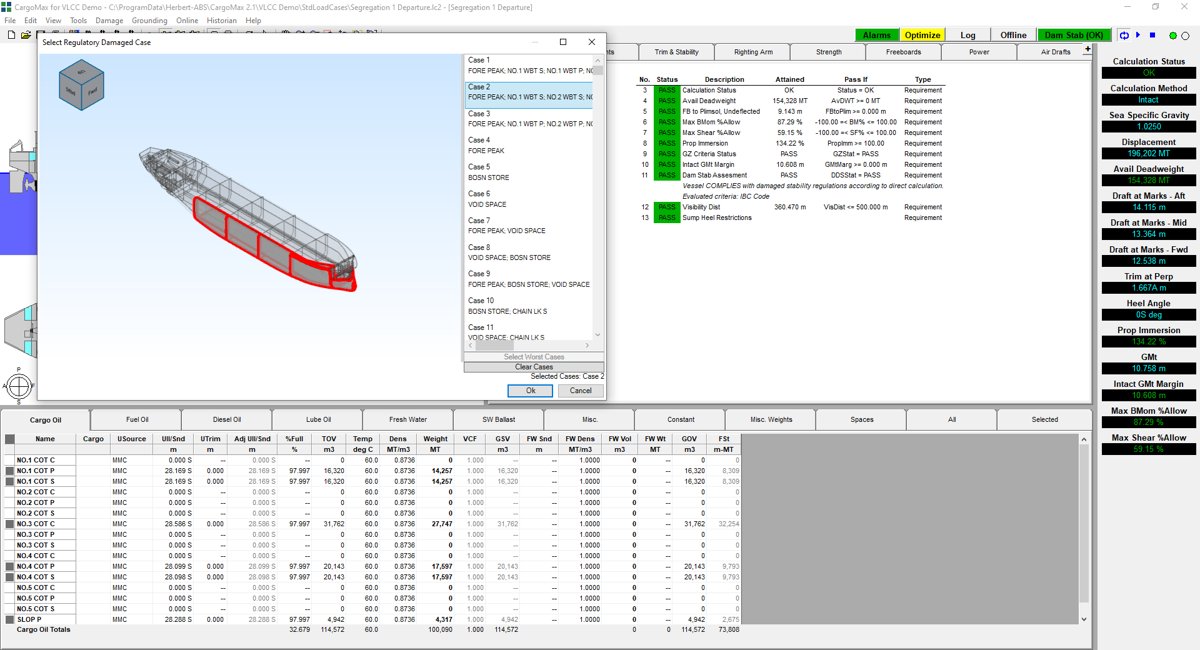1200x650 pixels.
Task: Toggle the NO.1 COT P row marker
Action: [x=10, y=470]
